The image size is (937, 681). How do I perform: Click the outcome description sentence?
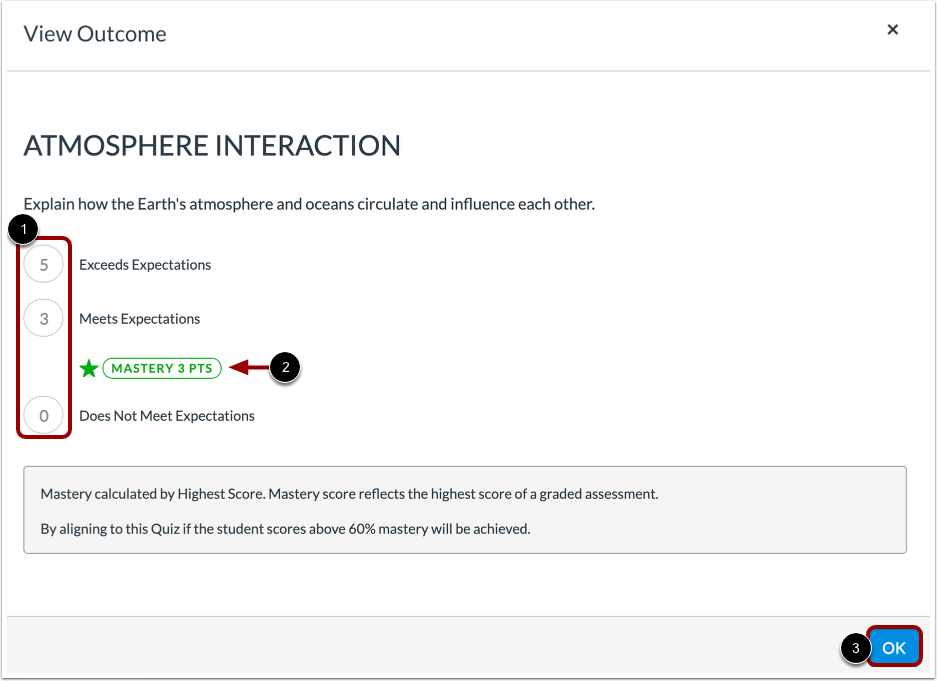click(307, 204)
